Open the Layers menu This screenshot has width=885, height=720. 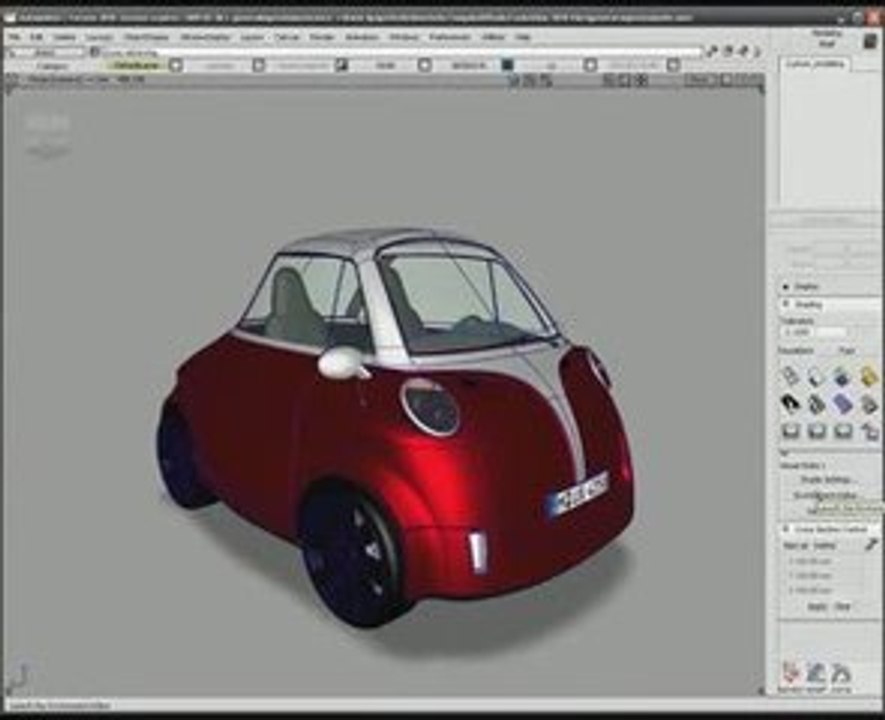(x=252, y=37)
